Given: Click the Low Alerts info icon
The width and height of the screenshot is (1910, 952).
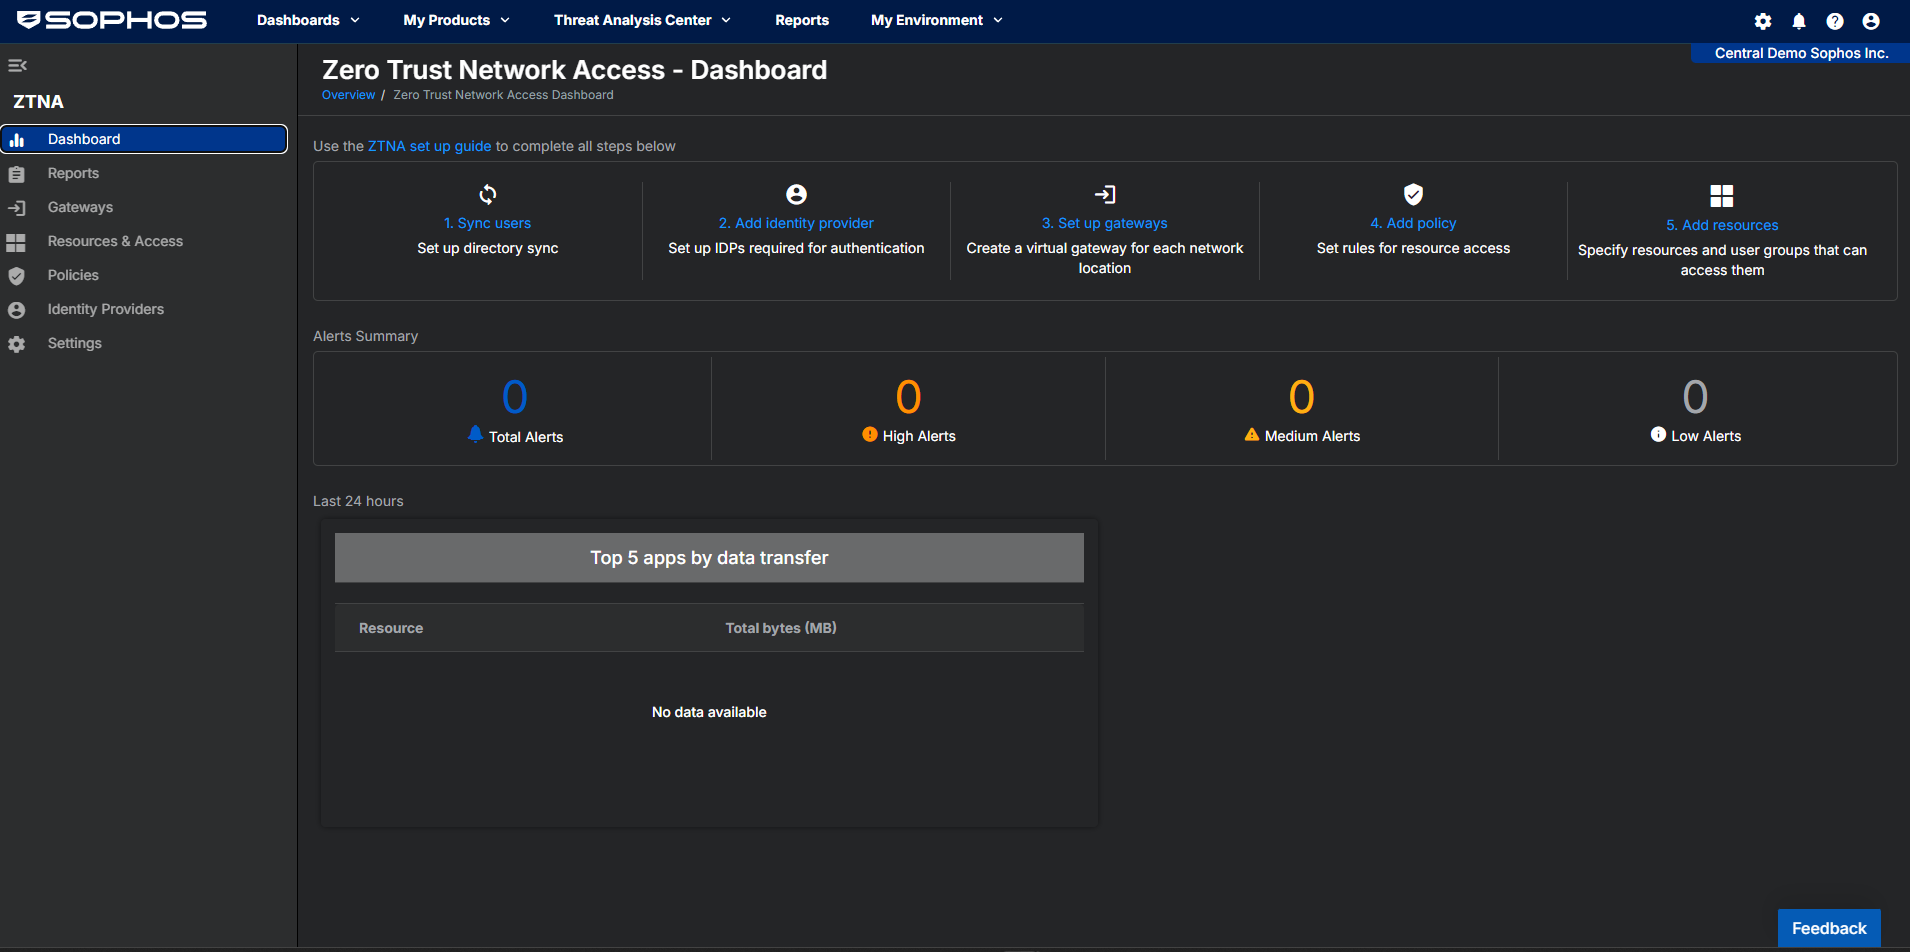Looking at the screenshot, I should pyautogui.click(x=1658, y=434).
